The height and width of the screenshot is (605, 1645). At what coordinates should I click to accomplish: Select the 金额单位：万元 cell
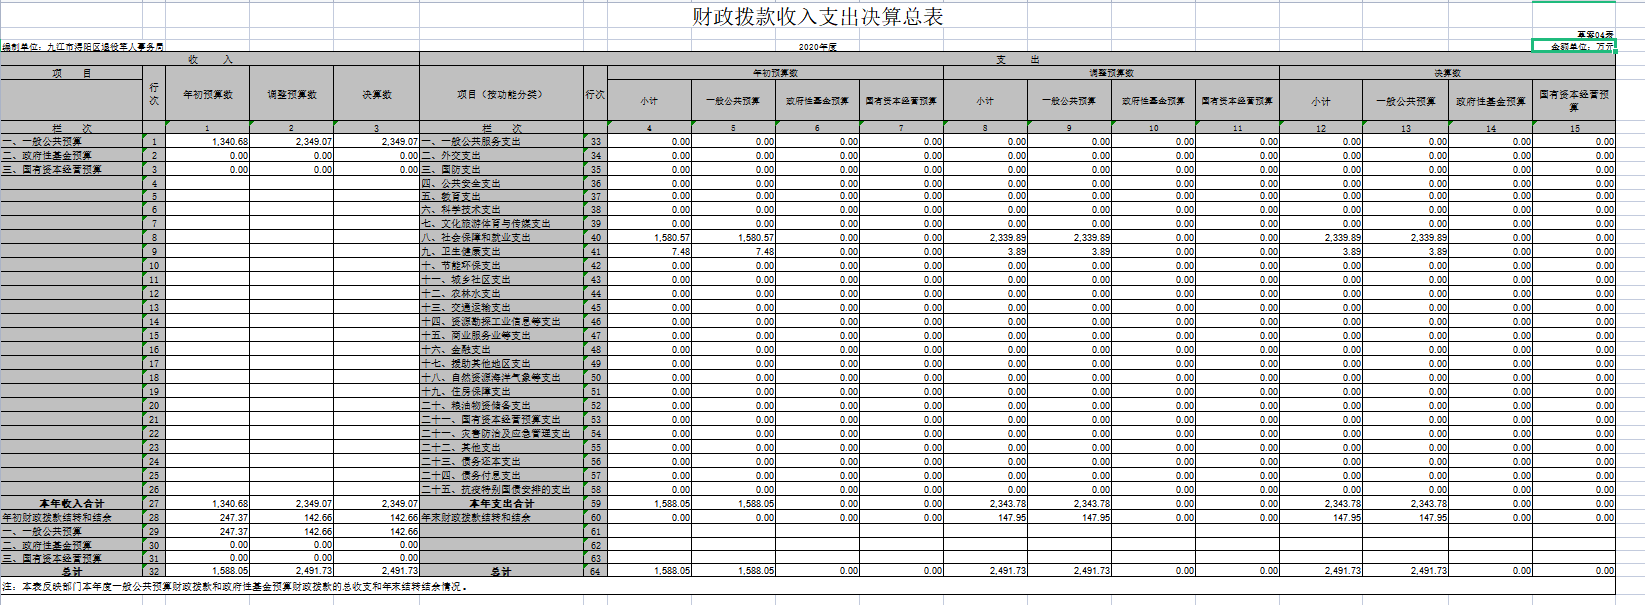click(x=1573, y=46)
